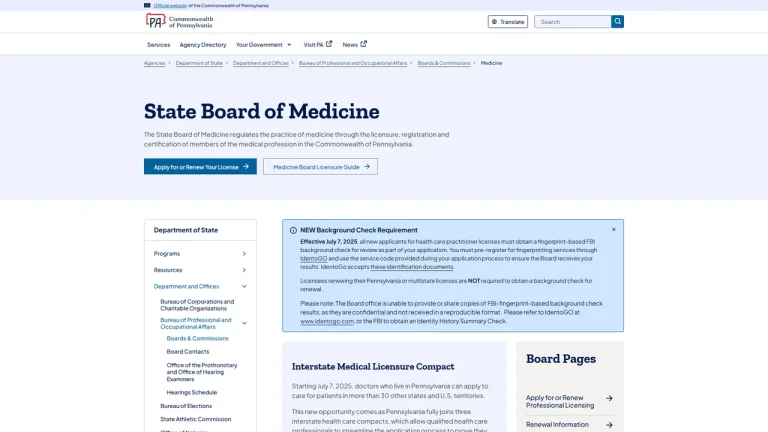Image resolution: width=768 pixels, height=432 pixels.
Task: Open Resources in the sidebar
Action: tap(168, 270)
